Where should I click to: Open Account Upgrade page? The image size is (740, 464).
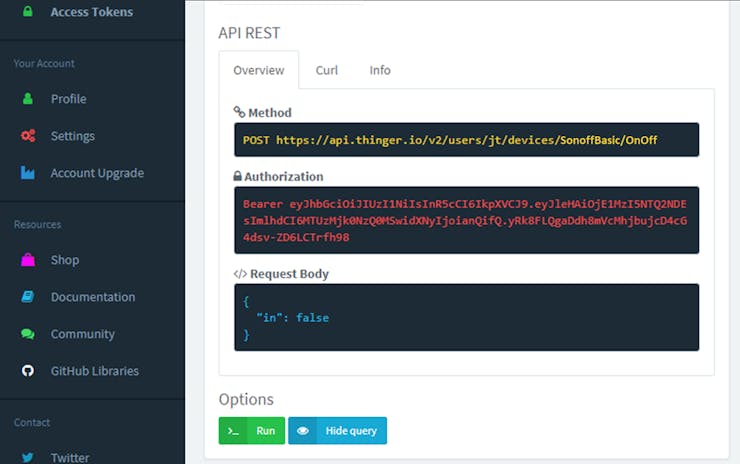pos(97,173)
